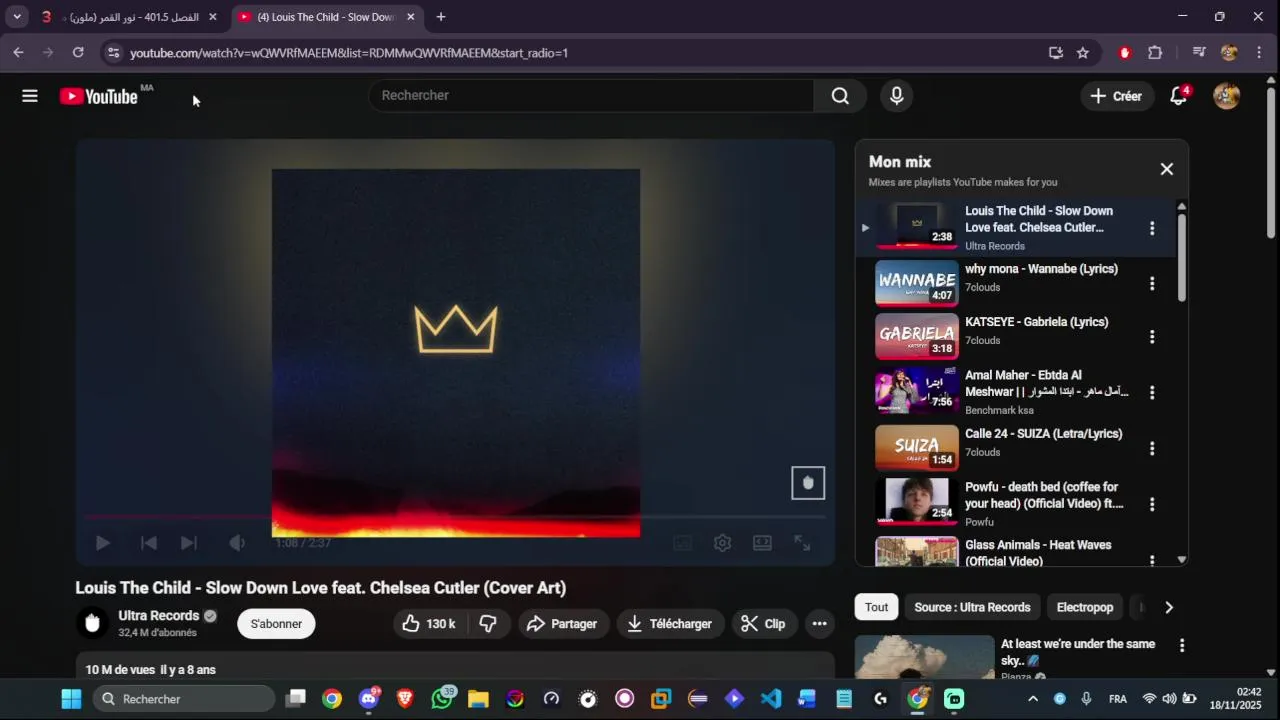
Task: Play why mona - Wannabe (Lyrics) from the mix
Action: pyautogui.click(x=1041, y=269)
